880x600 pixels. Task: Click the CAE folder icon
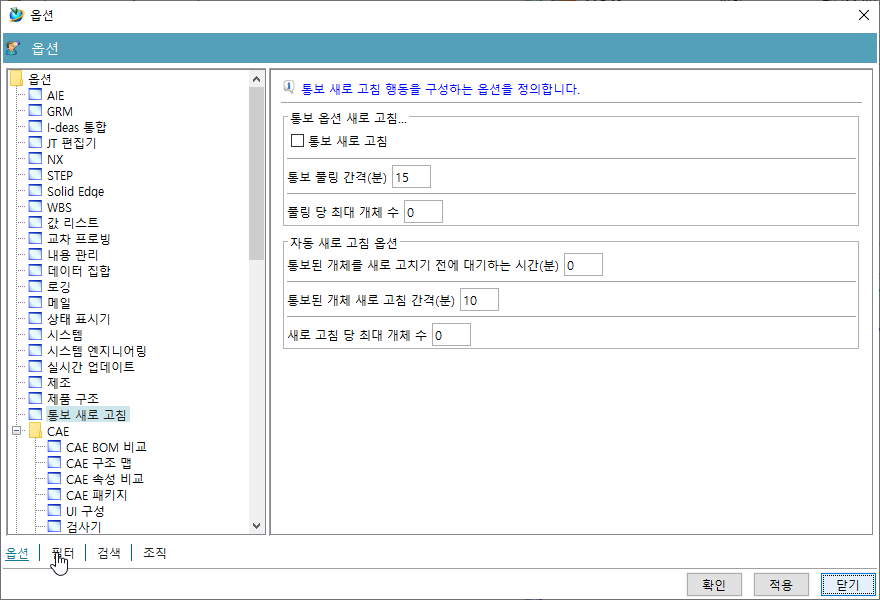pyautogui.click(x=36, y=431)
